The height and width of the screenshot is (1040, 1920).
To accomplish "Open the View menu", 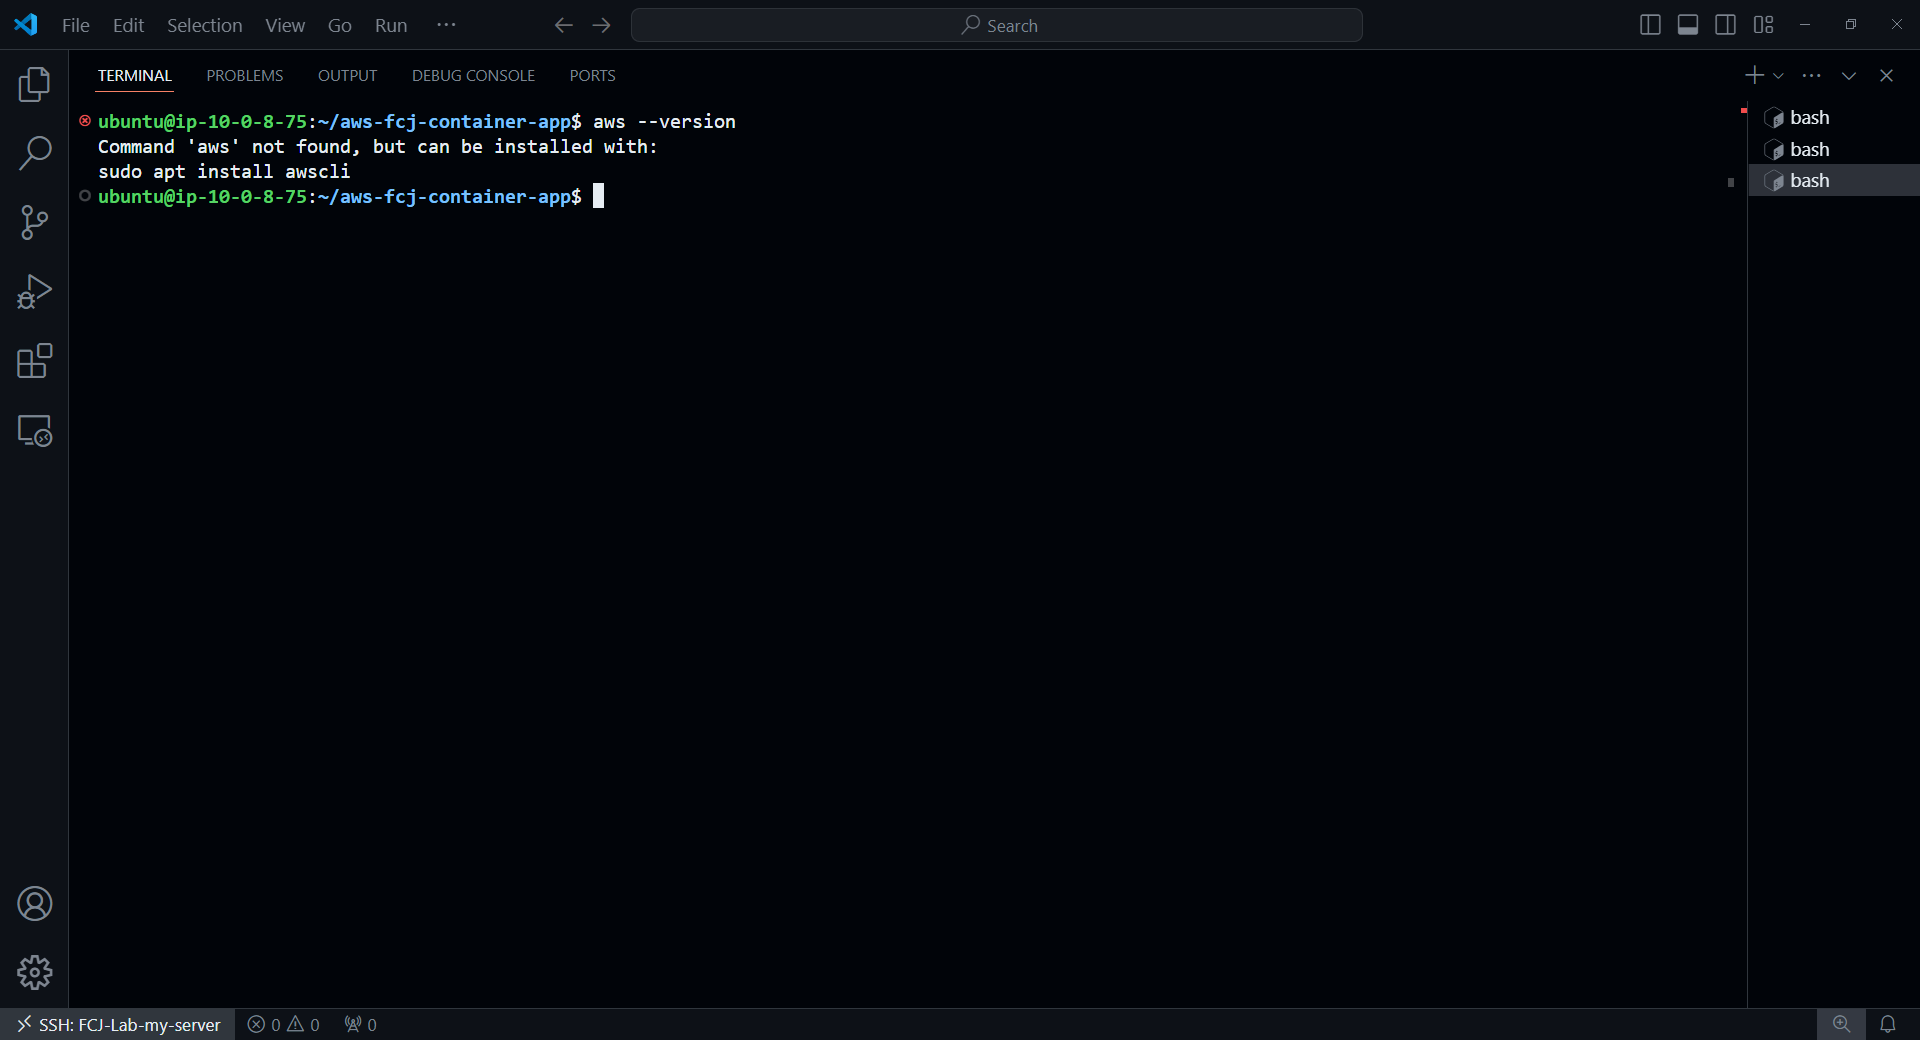I will click(x=285, y=25).
